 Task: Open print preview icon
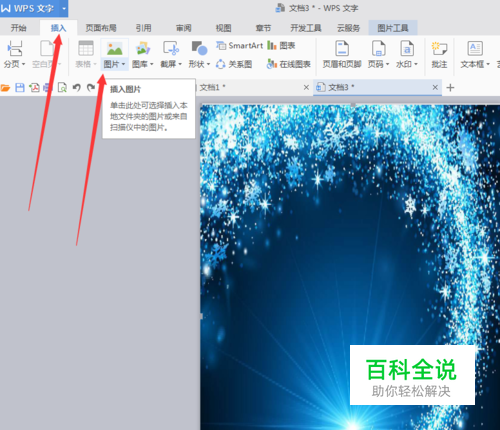click(62, 88)
